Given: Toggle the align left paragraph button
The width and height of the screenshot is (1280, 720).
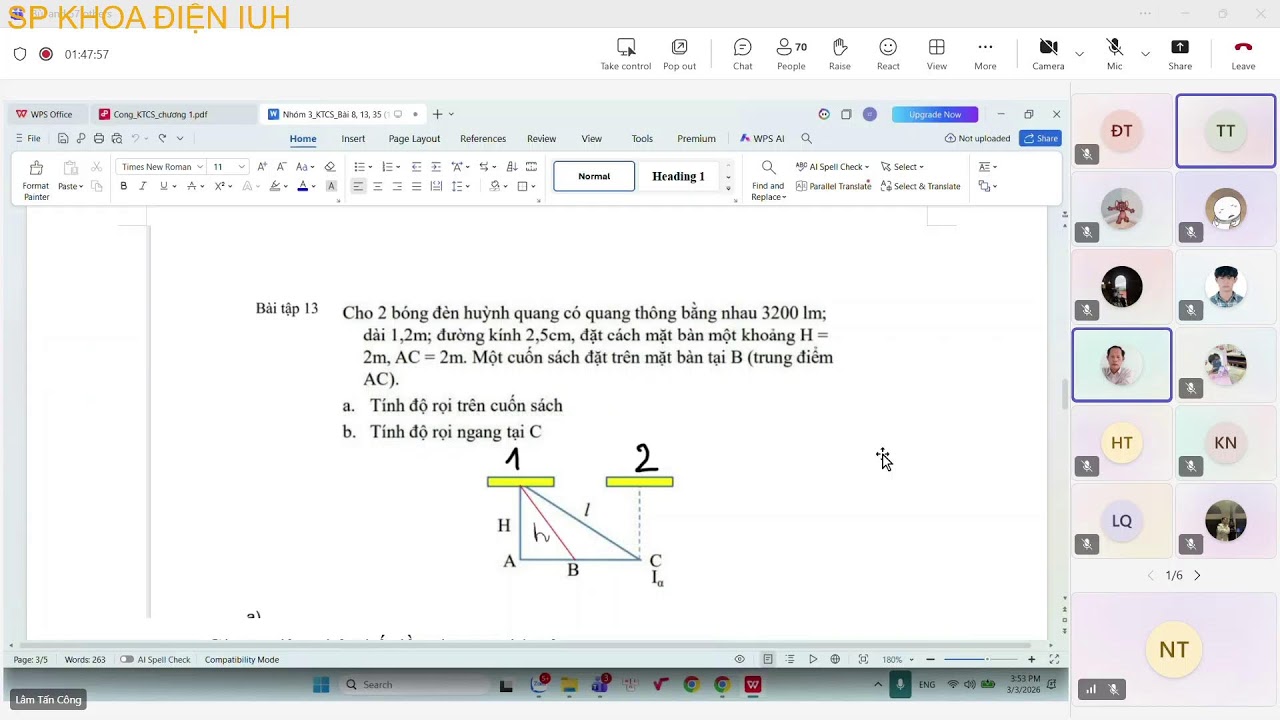Looking at the screenshot, I should click(358, 186).
